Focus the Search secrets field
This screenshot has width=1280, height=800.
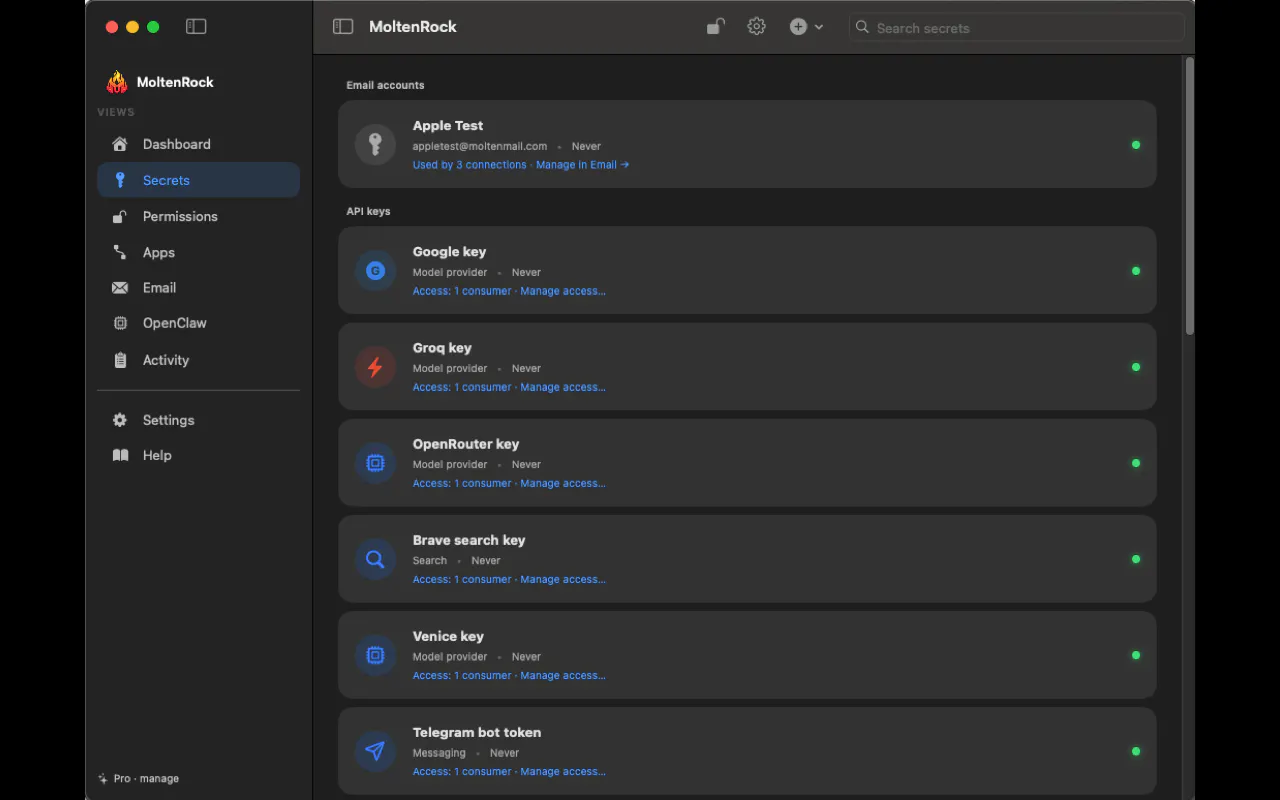pyautogui.click(x=1016, y=27)
